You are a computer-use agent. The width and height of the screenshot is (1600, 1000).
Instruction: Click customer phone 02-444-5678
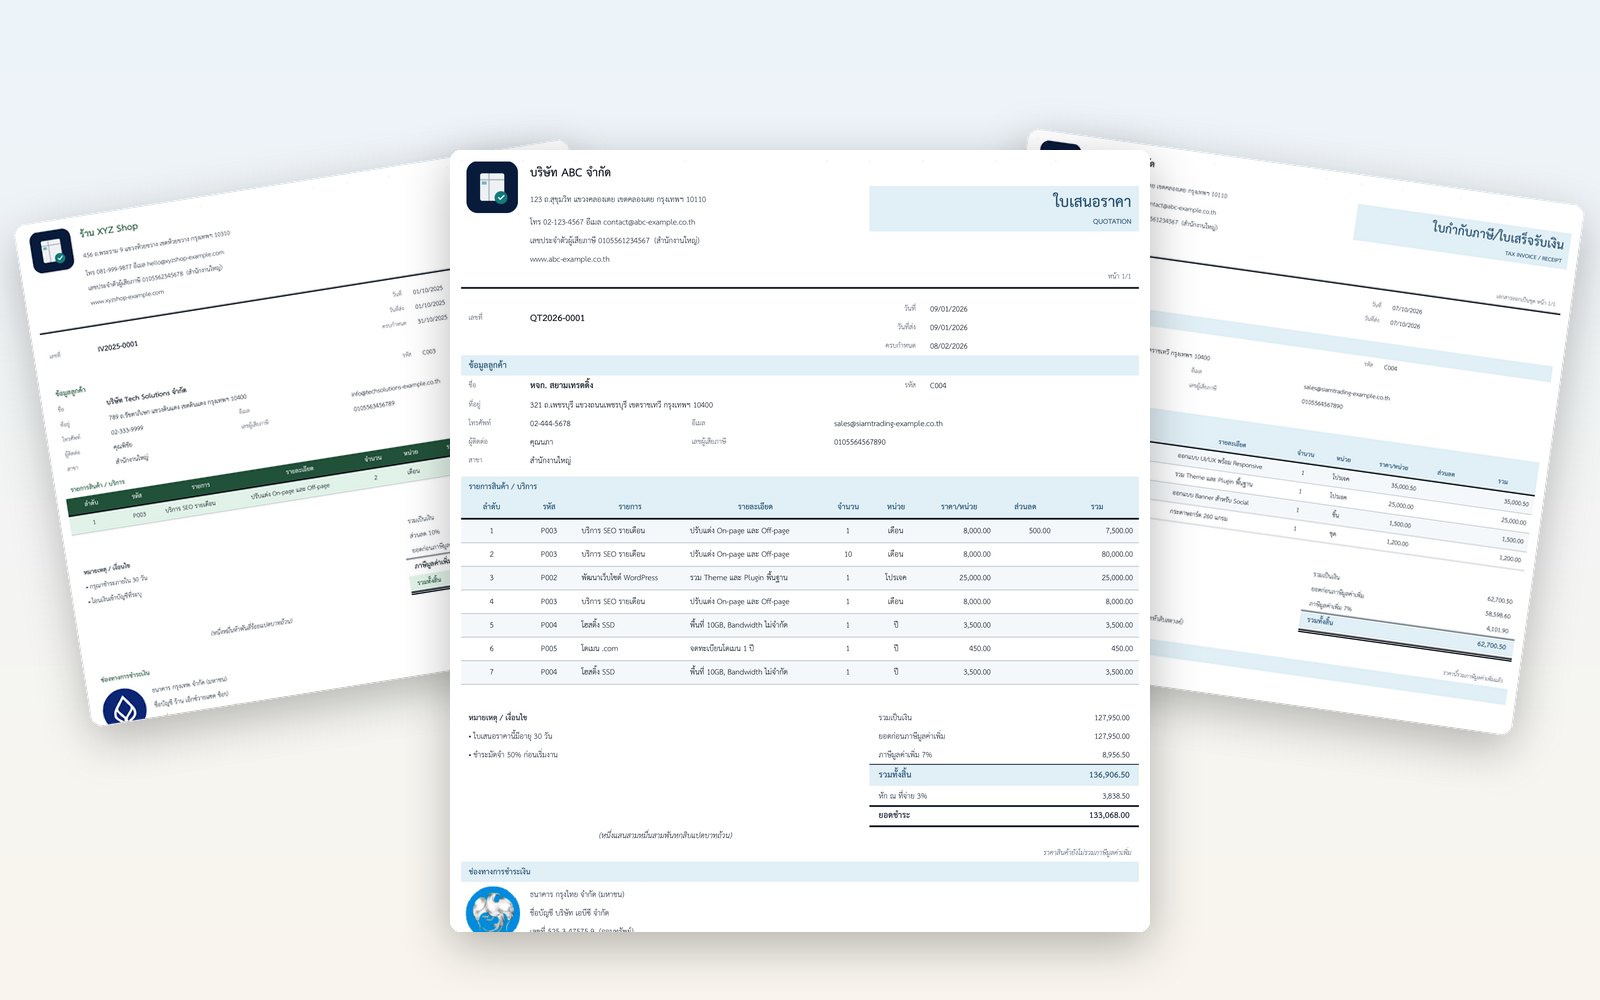(550, 424)
